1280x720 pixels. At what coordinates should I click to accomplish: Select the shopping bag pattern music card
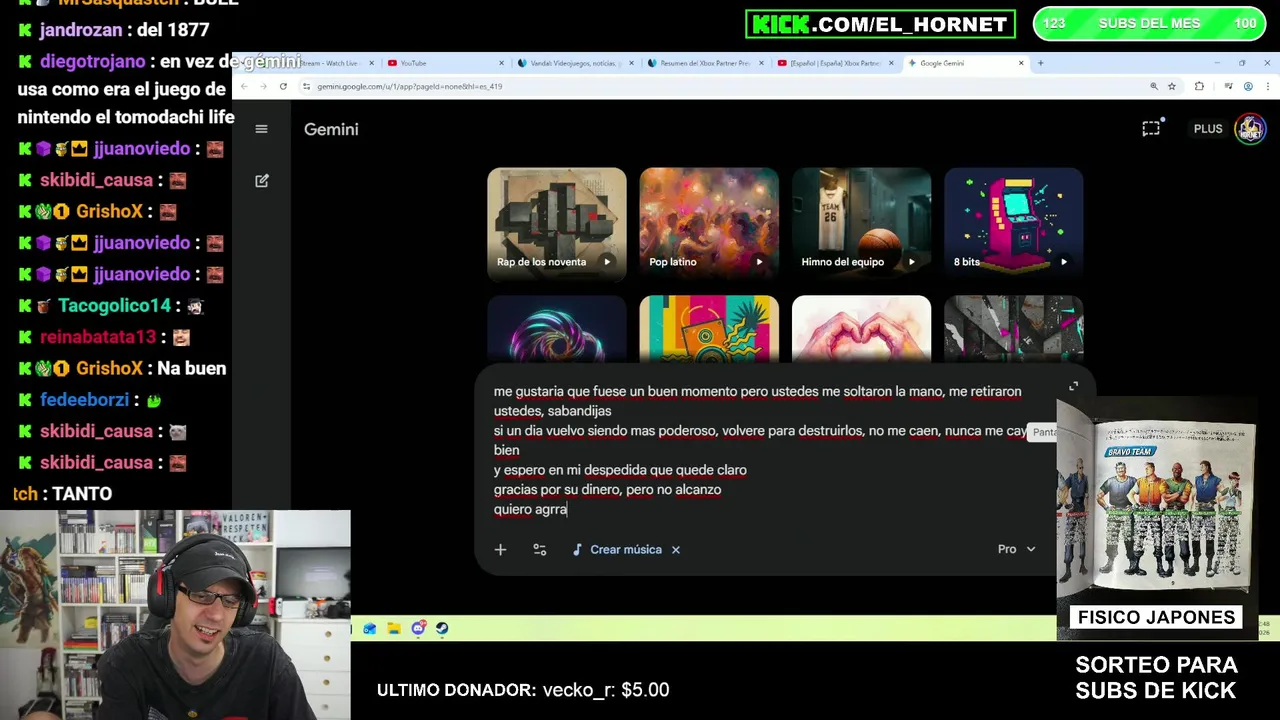(709, 329)
